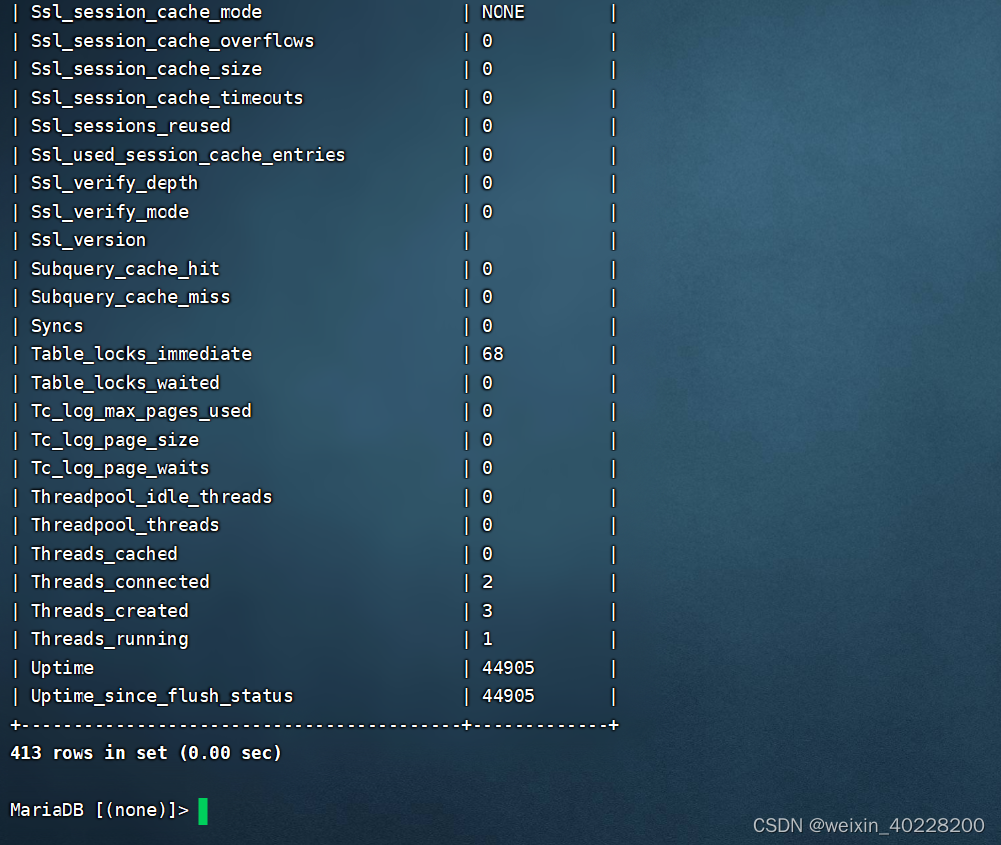This screenshot has height=845, width=1001.
Task: Select the value 1 for Threads_running
Action: [x=487, y=639]
